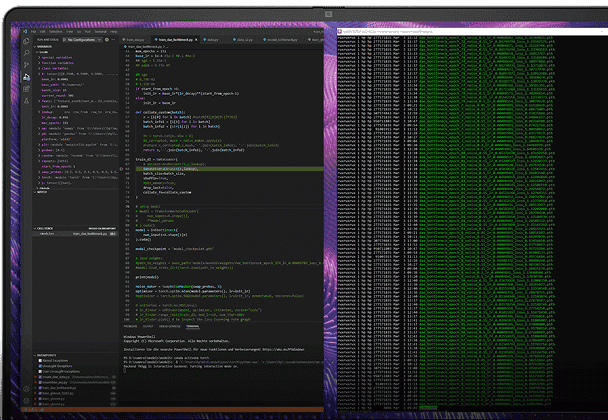Click the start debugging play arrow
Screen dimensions: 608x420
click(64, 40)
